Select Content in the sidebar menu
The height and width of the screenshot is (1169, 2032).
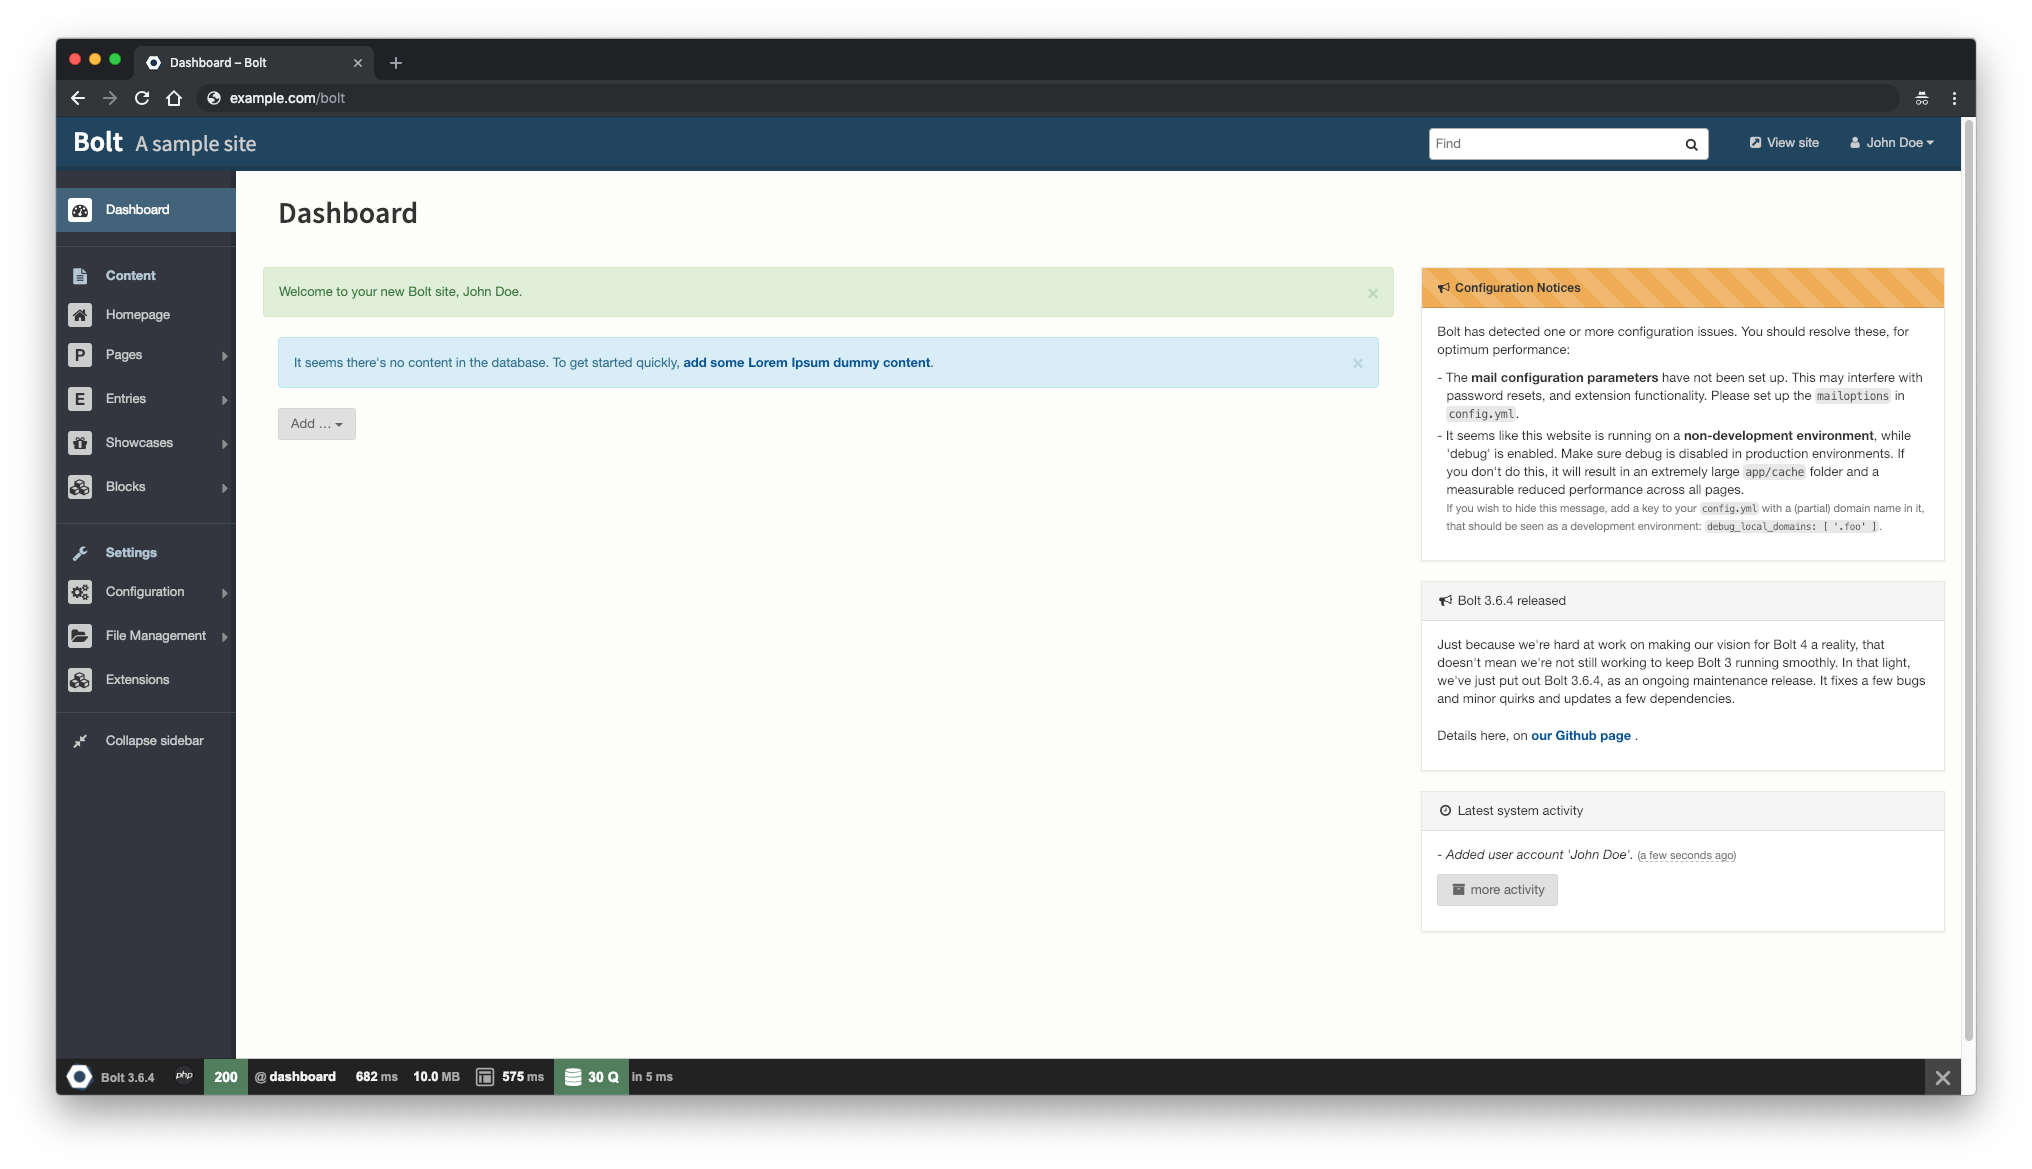pos(130,275)
